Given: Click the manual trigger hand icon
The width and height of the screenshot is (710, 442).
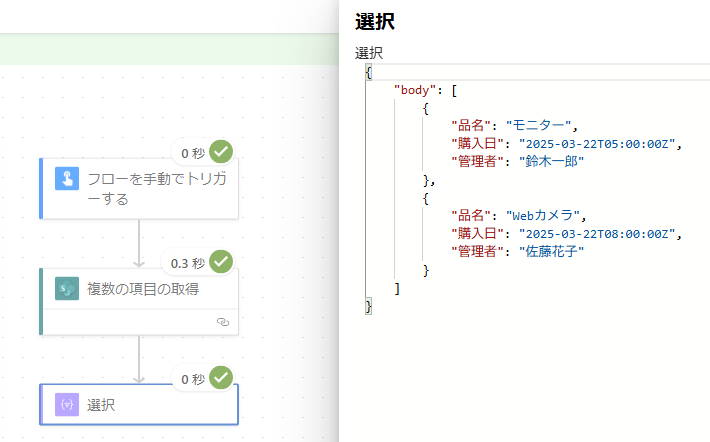Looking at the screenshot, I should (x=67, y=178).
